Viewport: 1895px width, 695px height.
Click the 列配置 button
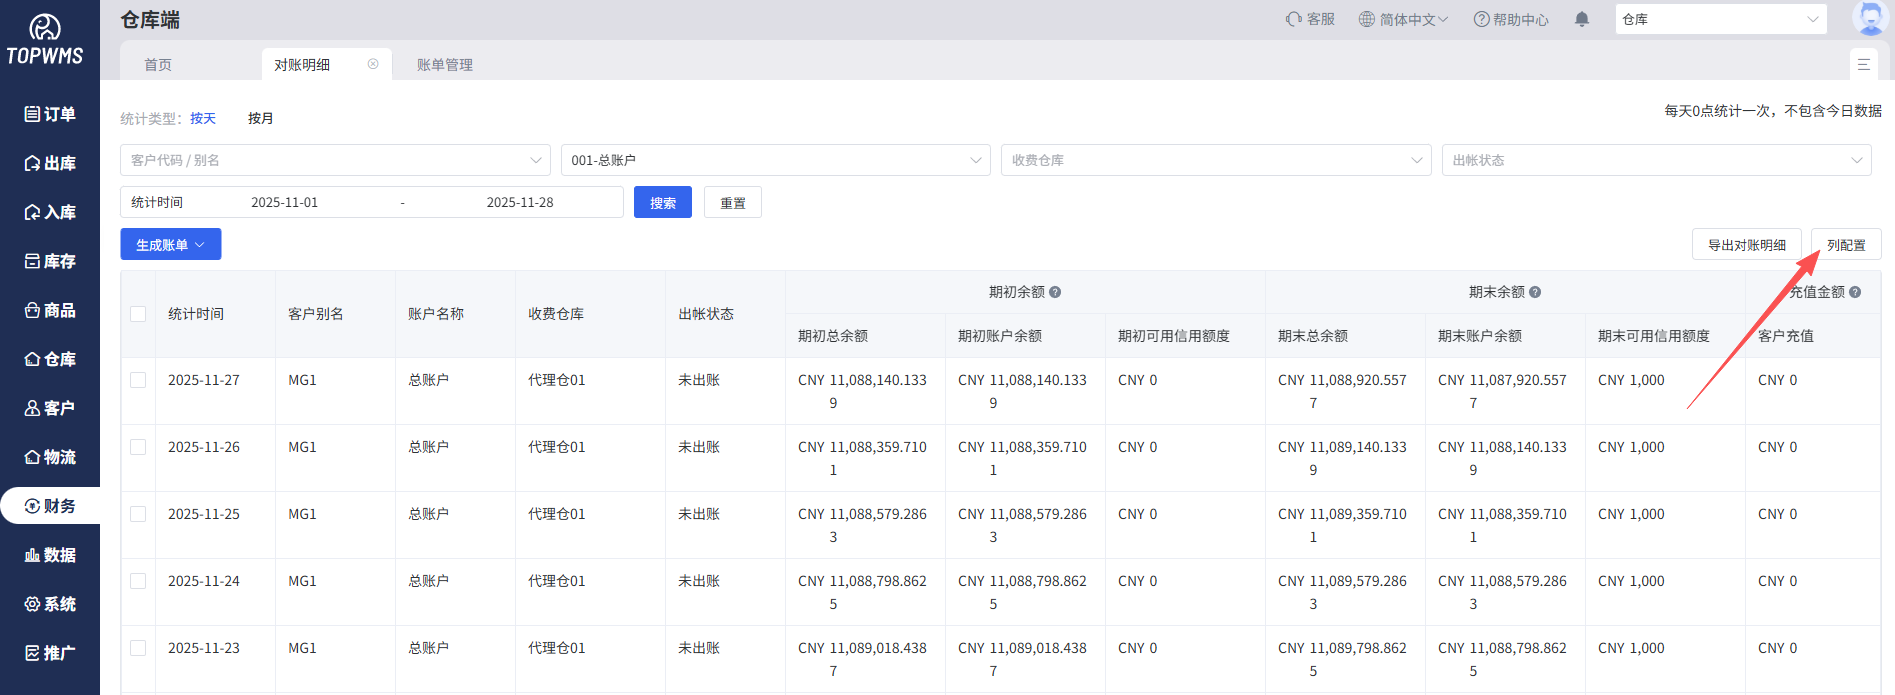[1845, 245]
